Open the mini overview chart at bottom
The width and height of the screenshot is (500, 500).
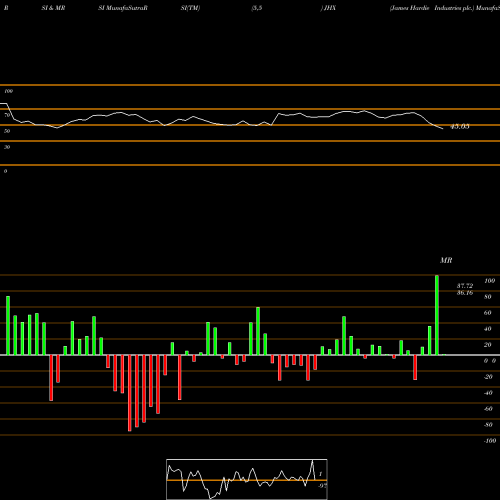click(247, 479)
